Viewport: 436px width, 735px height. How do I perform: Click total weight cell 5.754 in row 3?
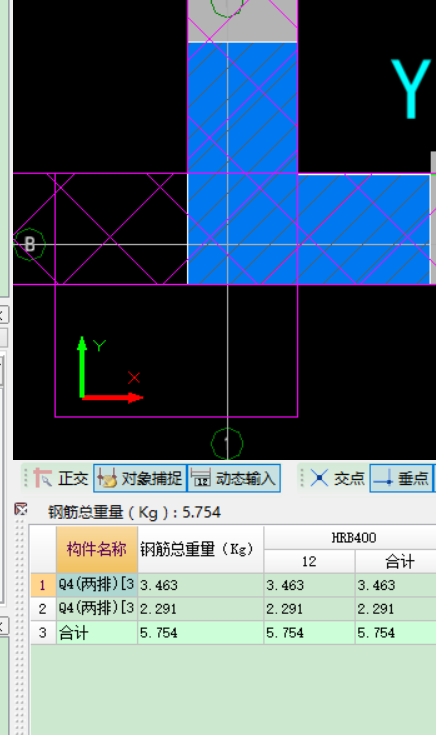coord(201,633)
